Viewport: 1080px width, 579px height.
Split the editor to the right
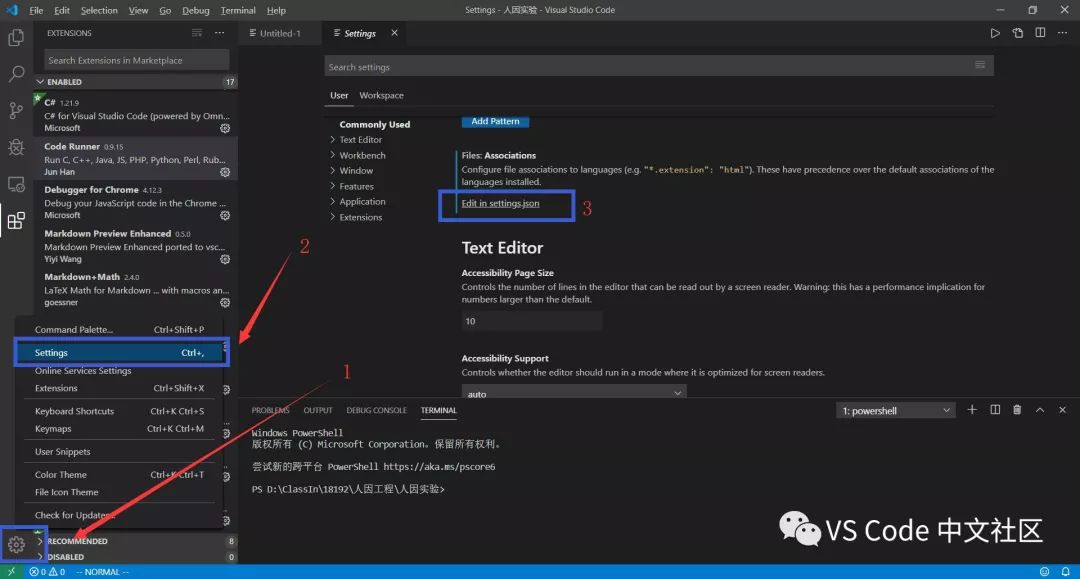1040,33
